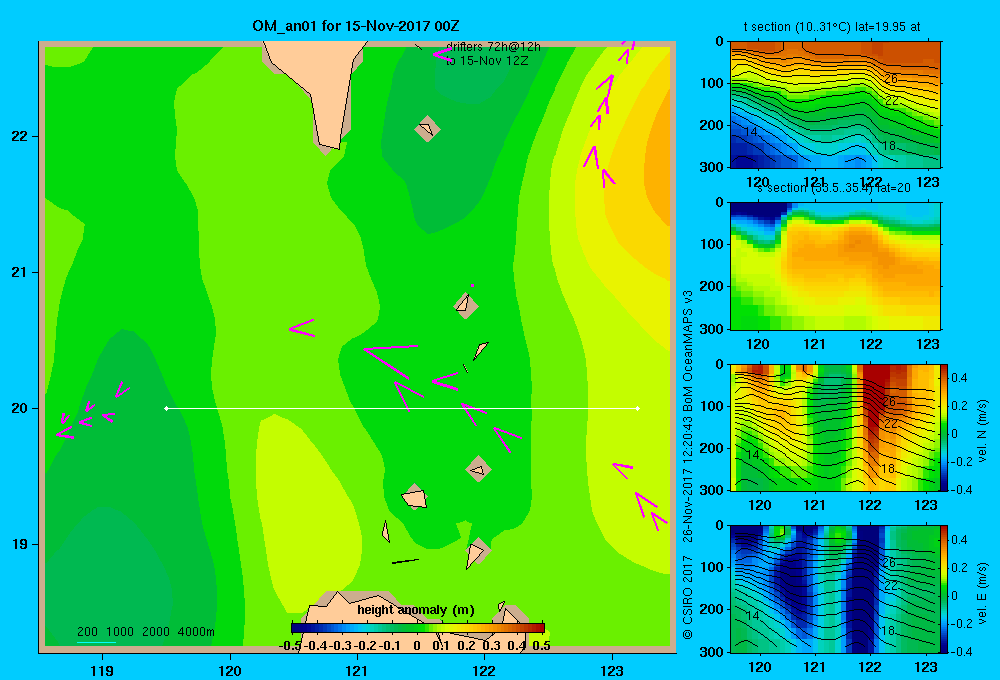This screenshot has width=1000, height=680.
Task: Open the northward velocity section panel
Action: tap(835, 427)
